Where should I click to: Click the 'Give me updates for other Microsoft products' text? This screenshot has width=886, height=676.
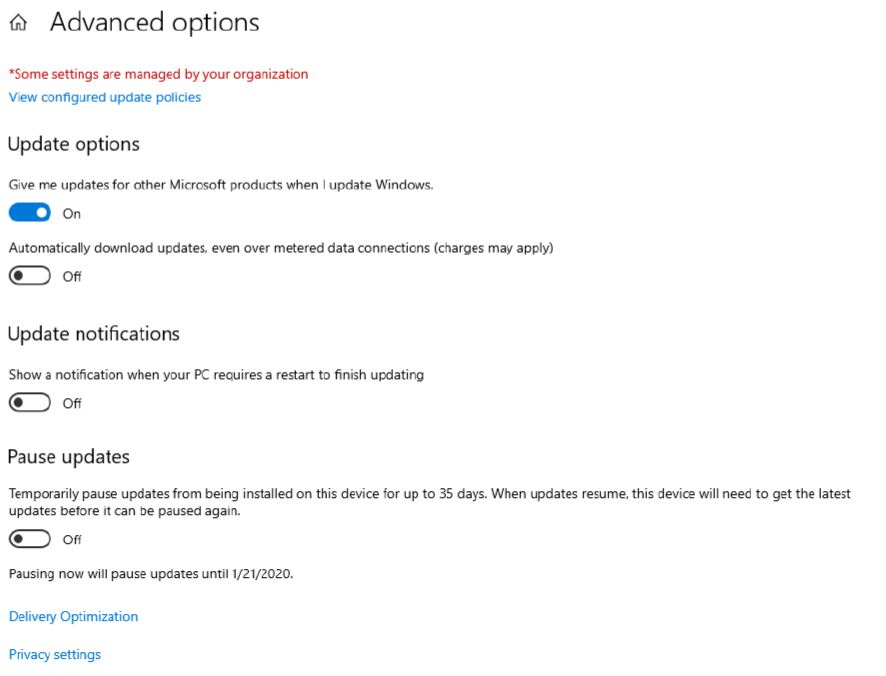221,185
